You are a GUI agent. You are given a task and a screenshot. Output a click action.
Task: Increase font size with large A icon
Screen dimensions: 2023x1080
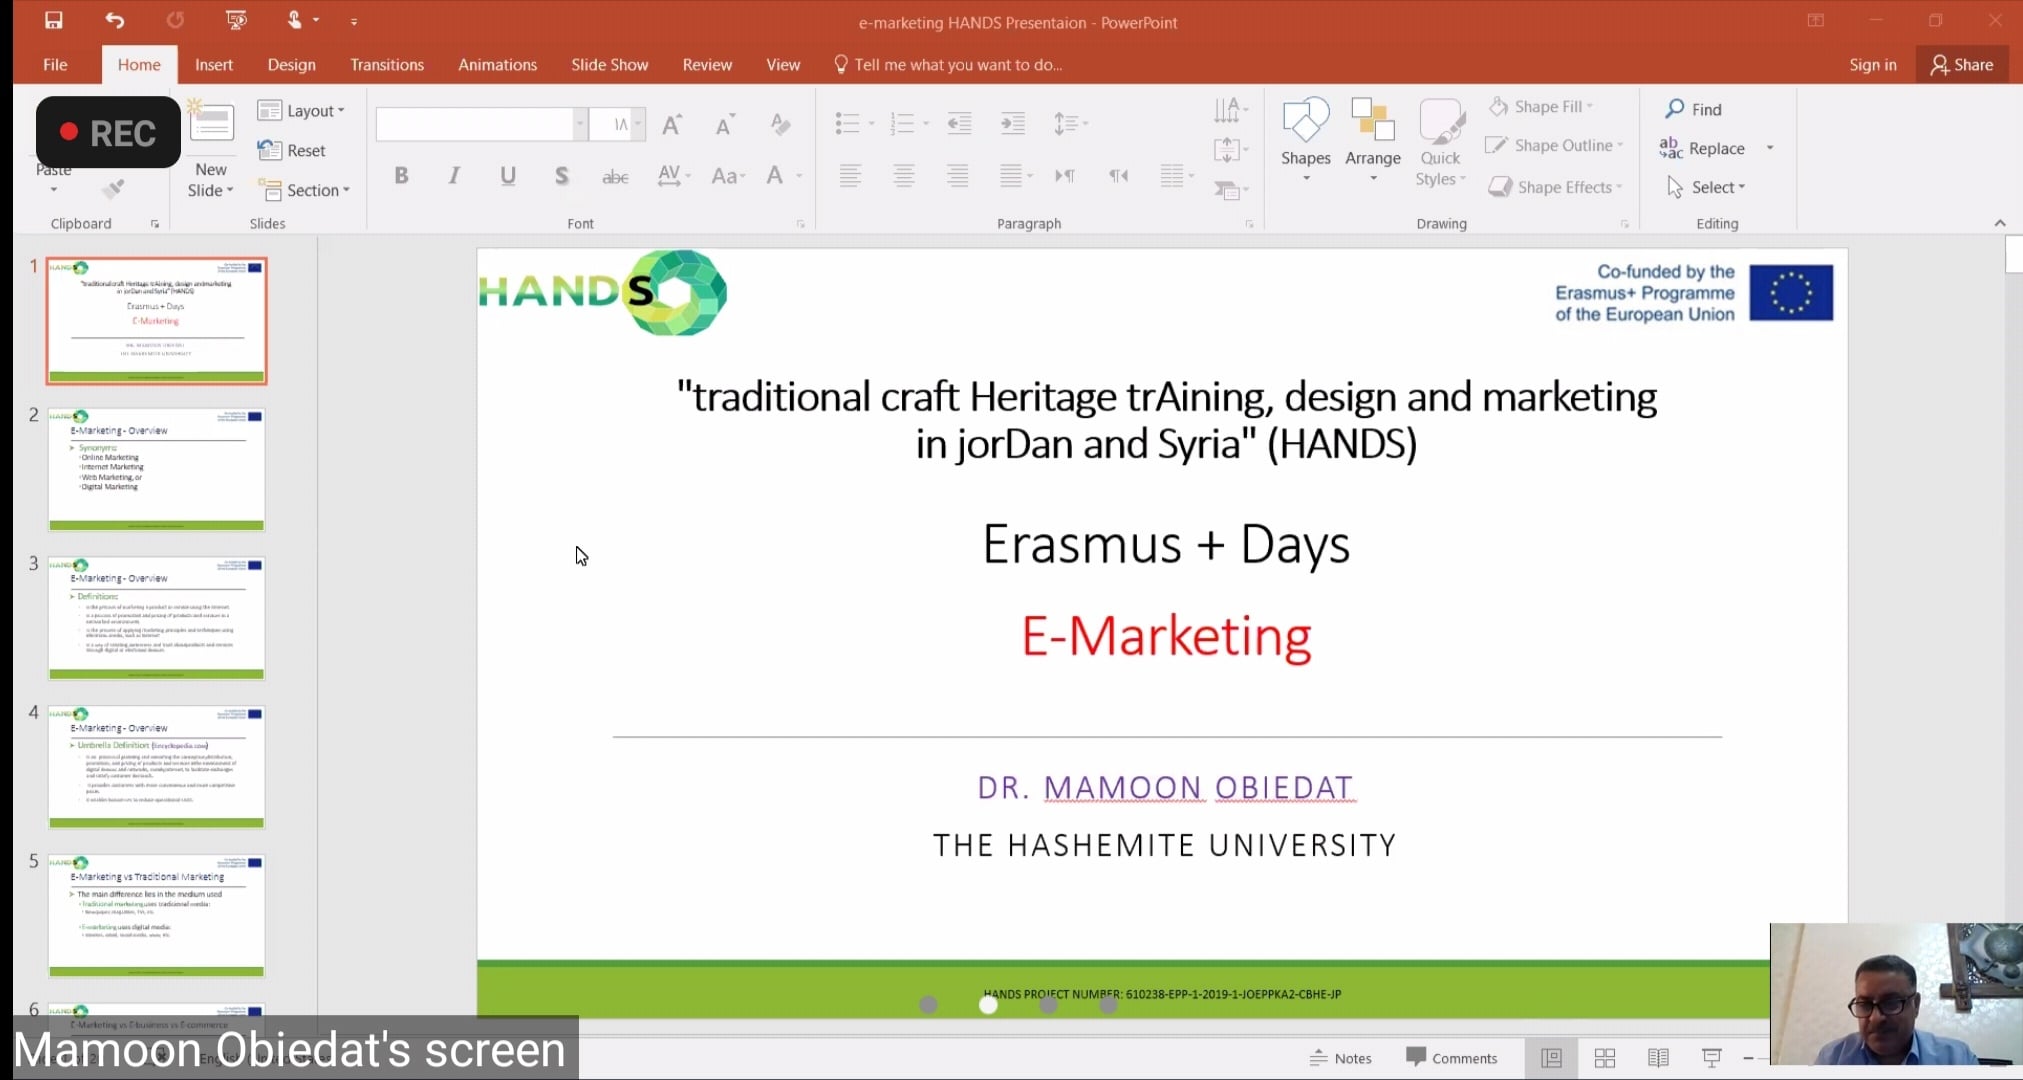pyautogui.click(x=672, y=124)
